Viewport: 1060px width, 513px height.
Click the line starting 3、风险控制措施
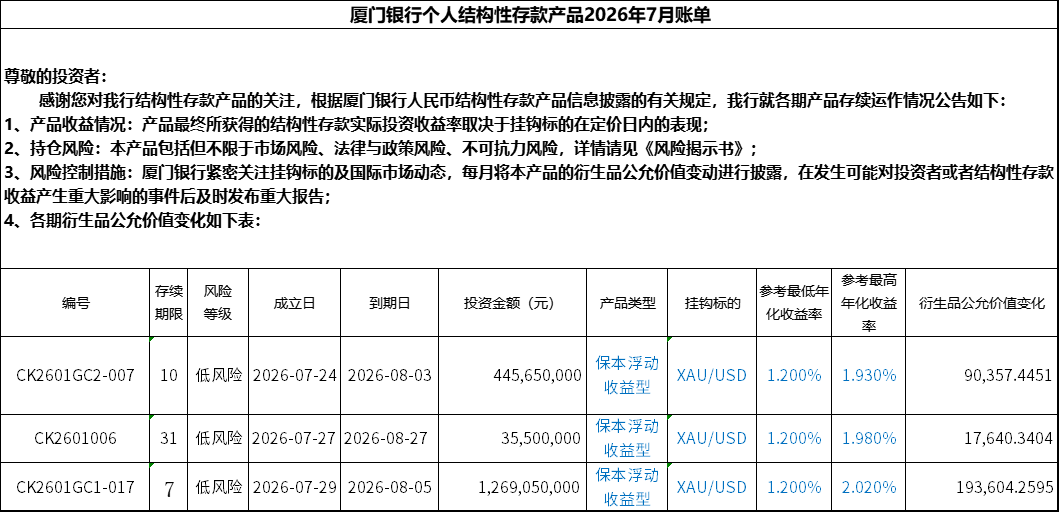tap(530, 184)
